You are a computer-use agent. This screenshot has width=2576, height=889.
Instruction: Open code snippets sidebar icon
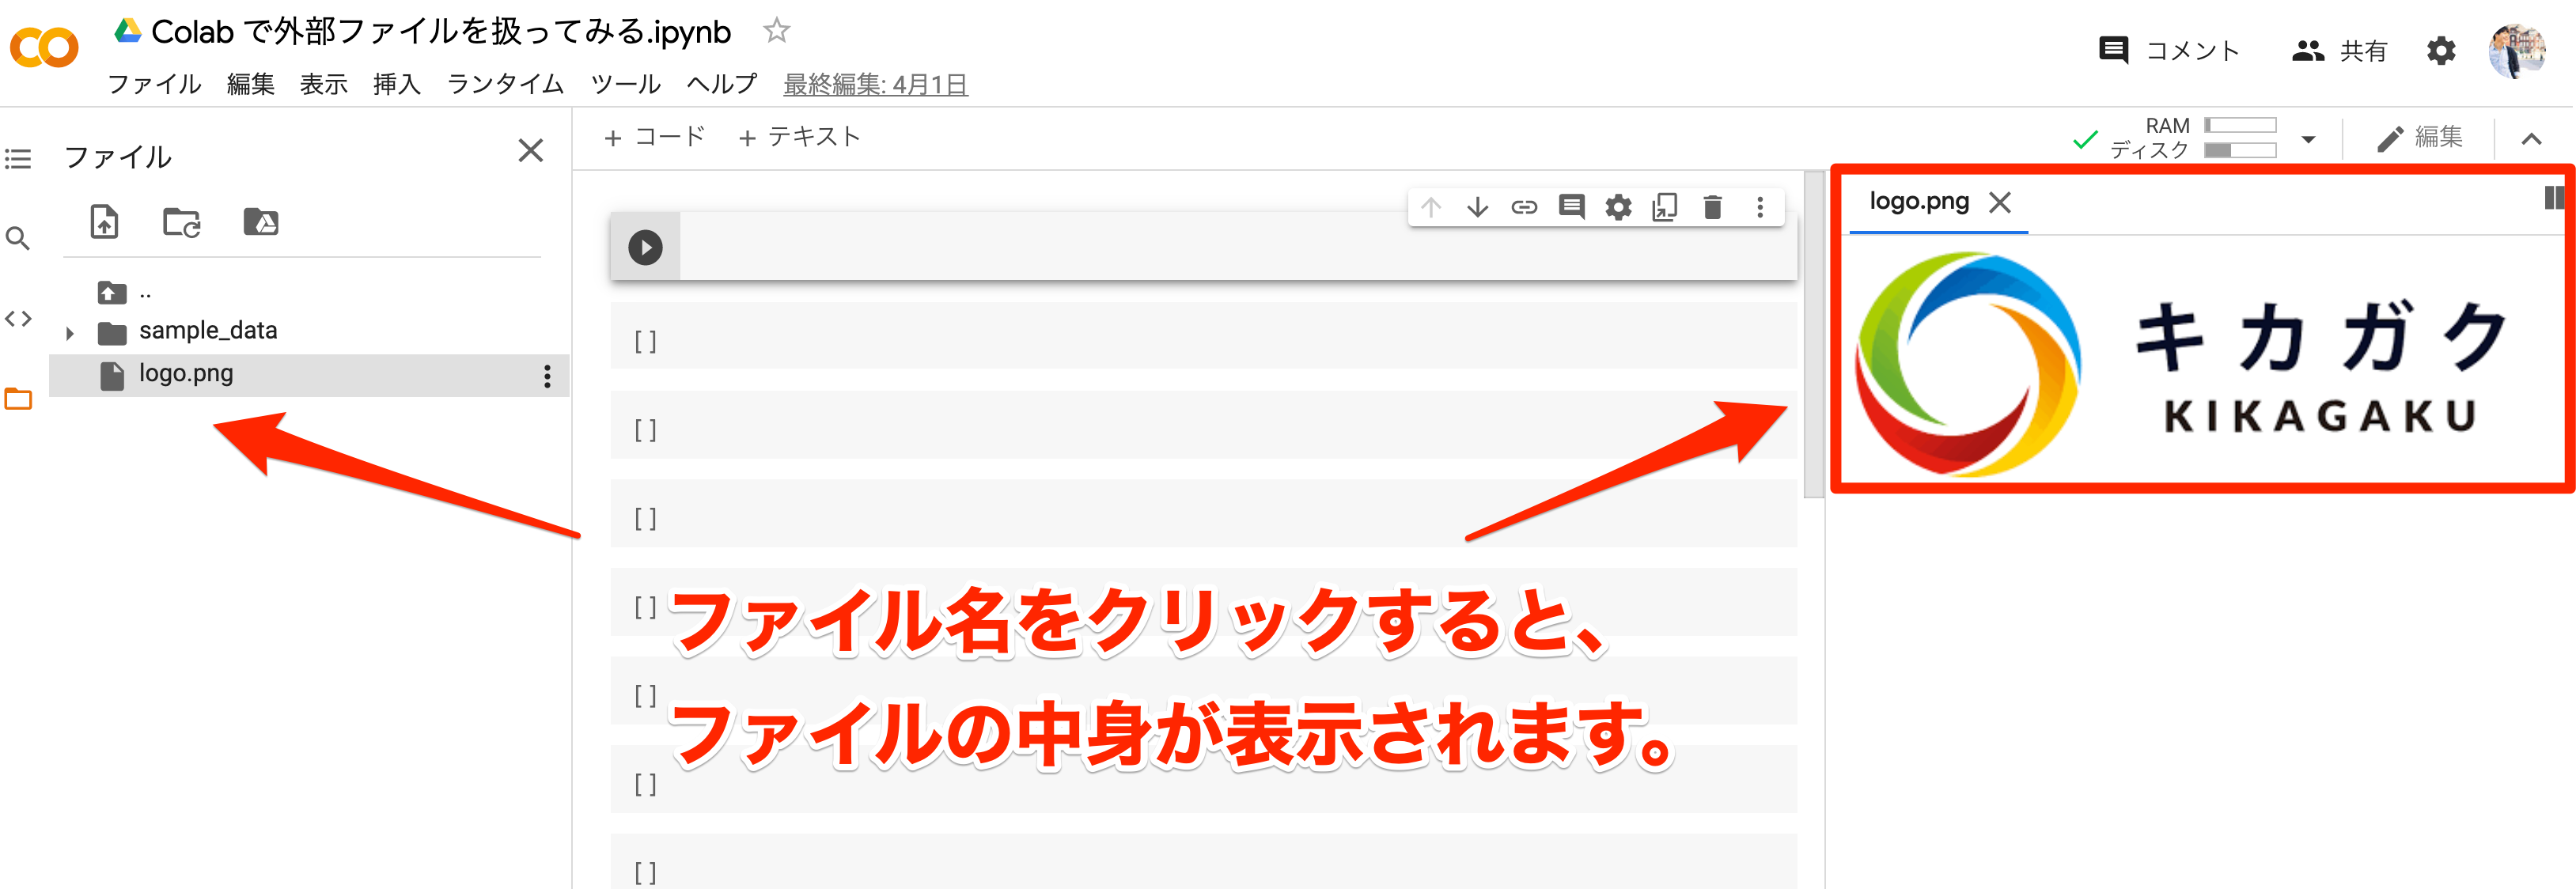(18, 318)
